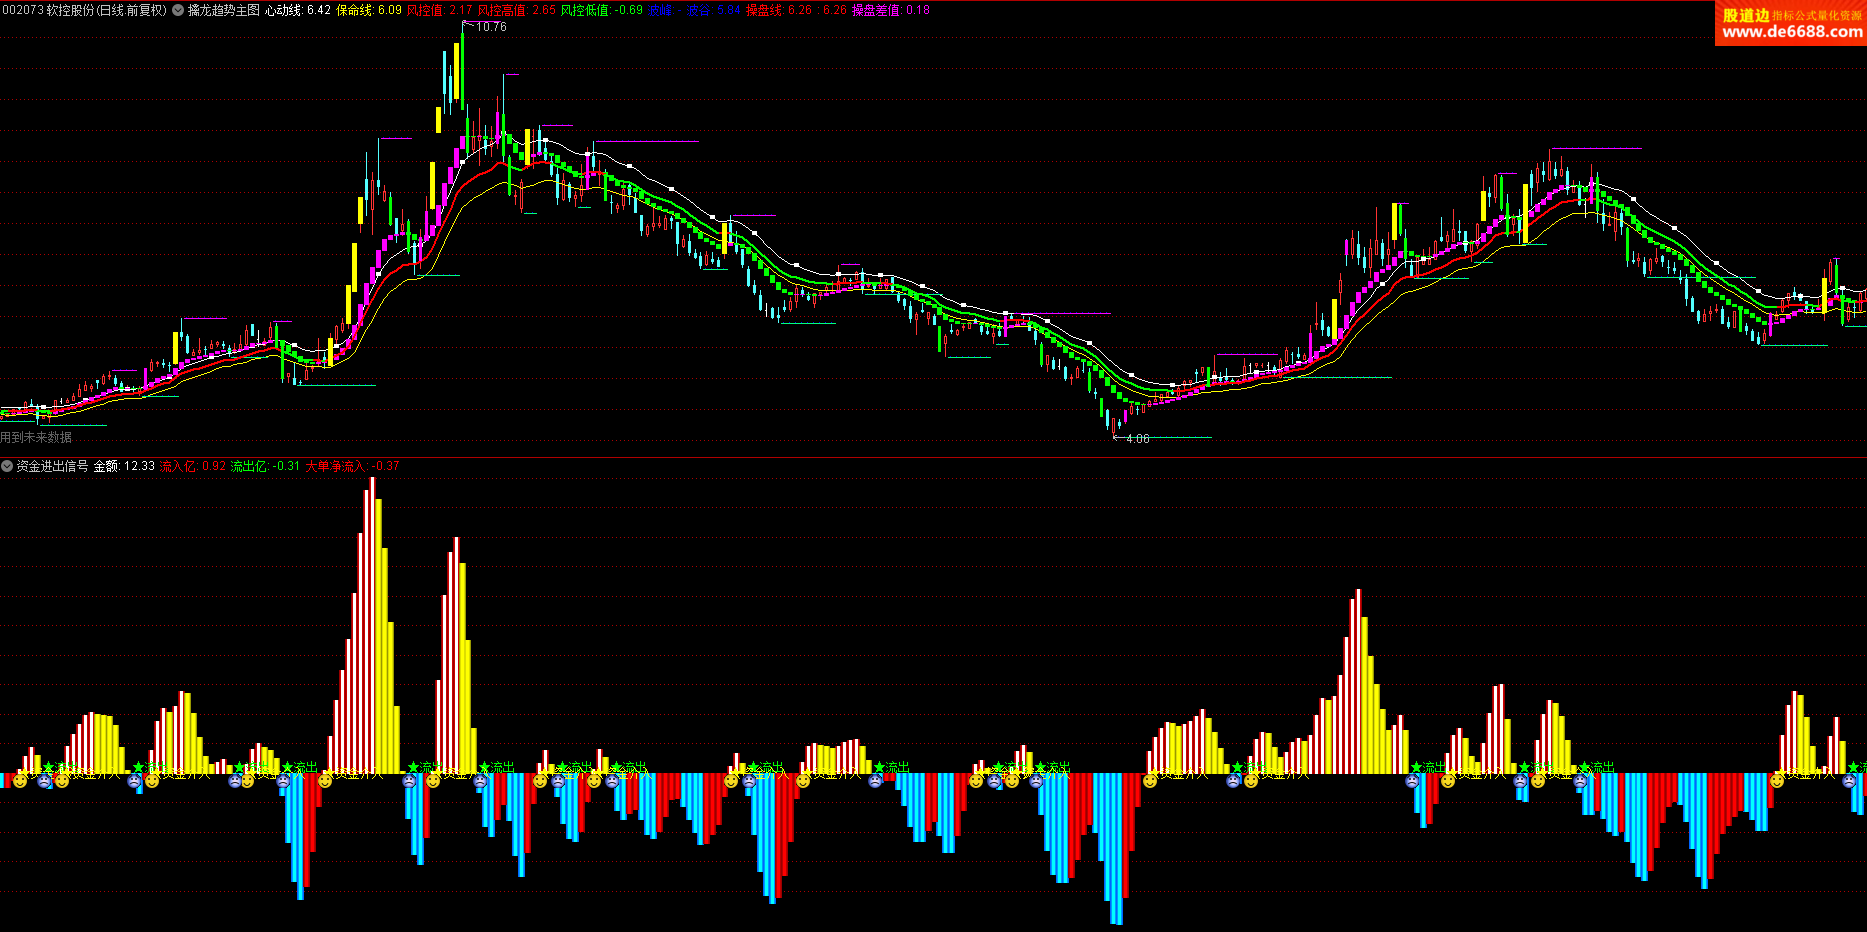The width and height of the screenshot is (1867, 932).
Task: Open the www.de6688.com watermark link
Action: click(1792, 31)
